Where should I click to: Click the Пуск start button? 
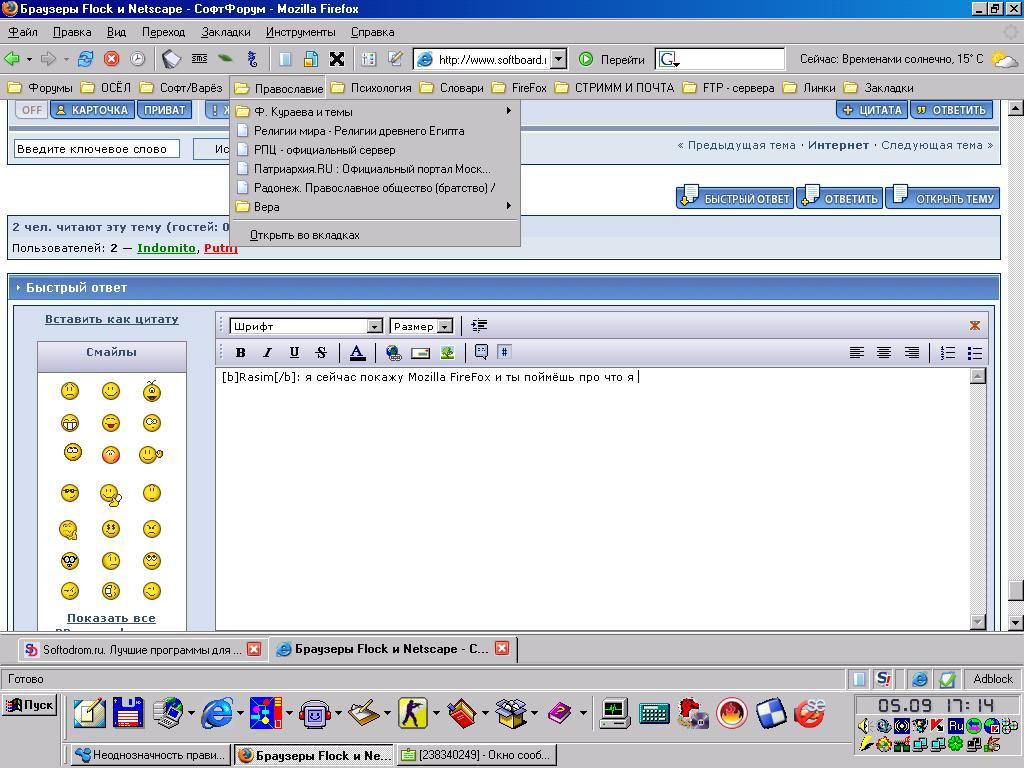pos(30,705)
